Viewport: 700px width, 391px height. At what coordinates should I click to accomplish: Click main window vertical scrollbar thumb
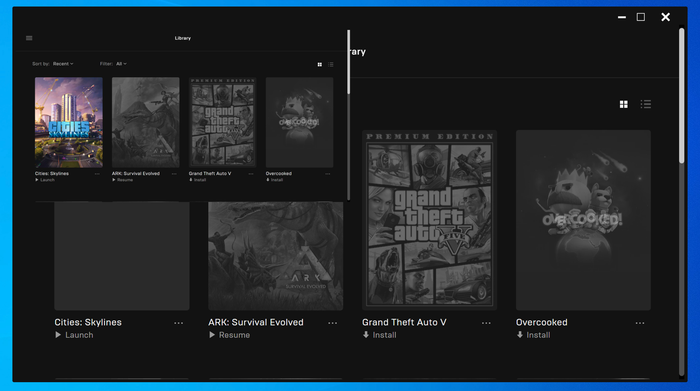[682, 96]
